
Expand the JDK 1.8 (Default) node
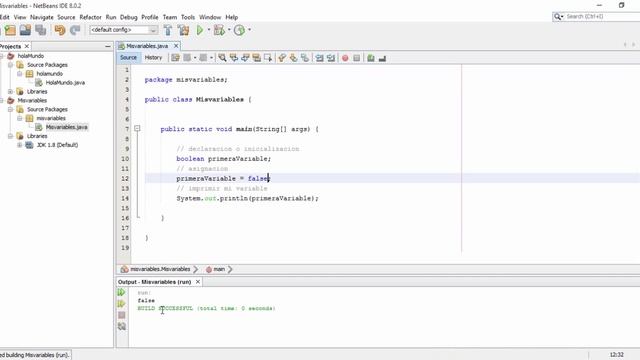20,145
